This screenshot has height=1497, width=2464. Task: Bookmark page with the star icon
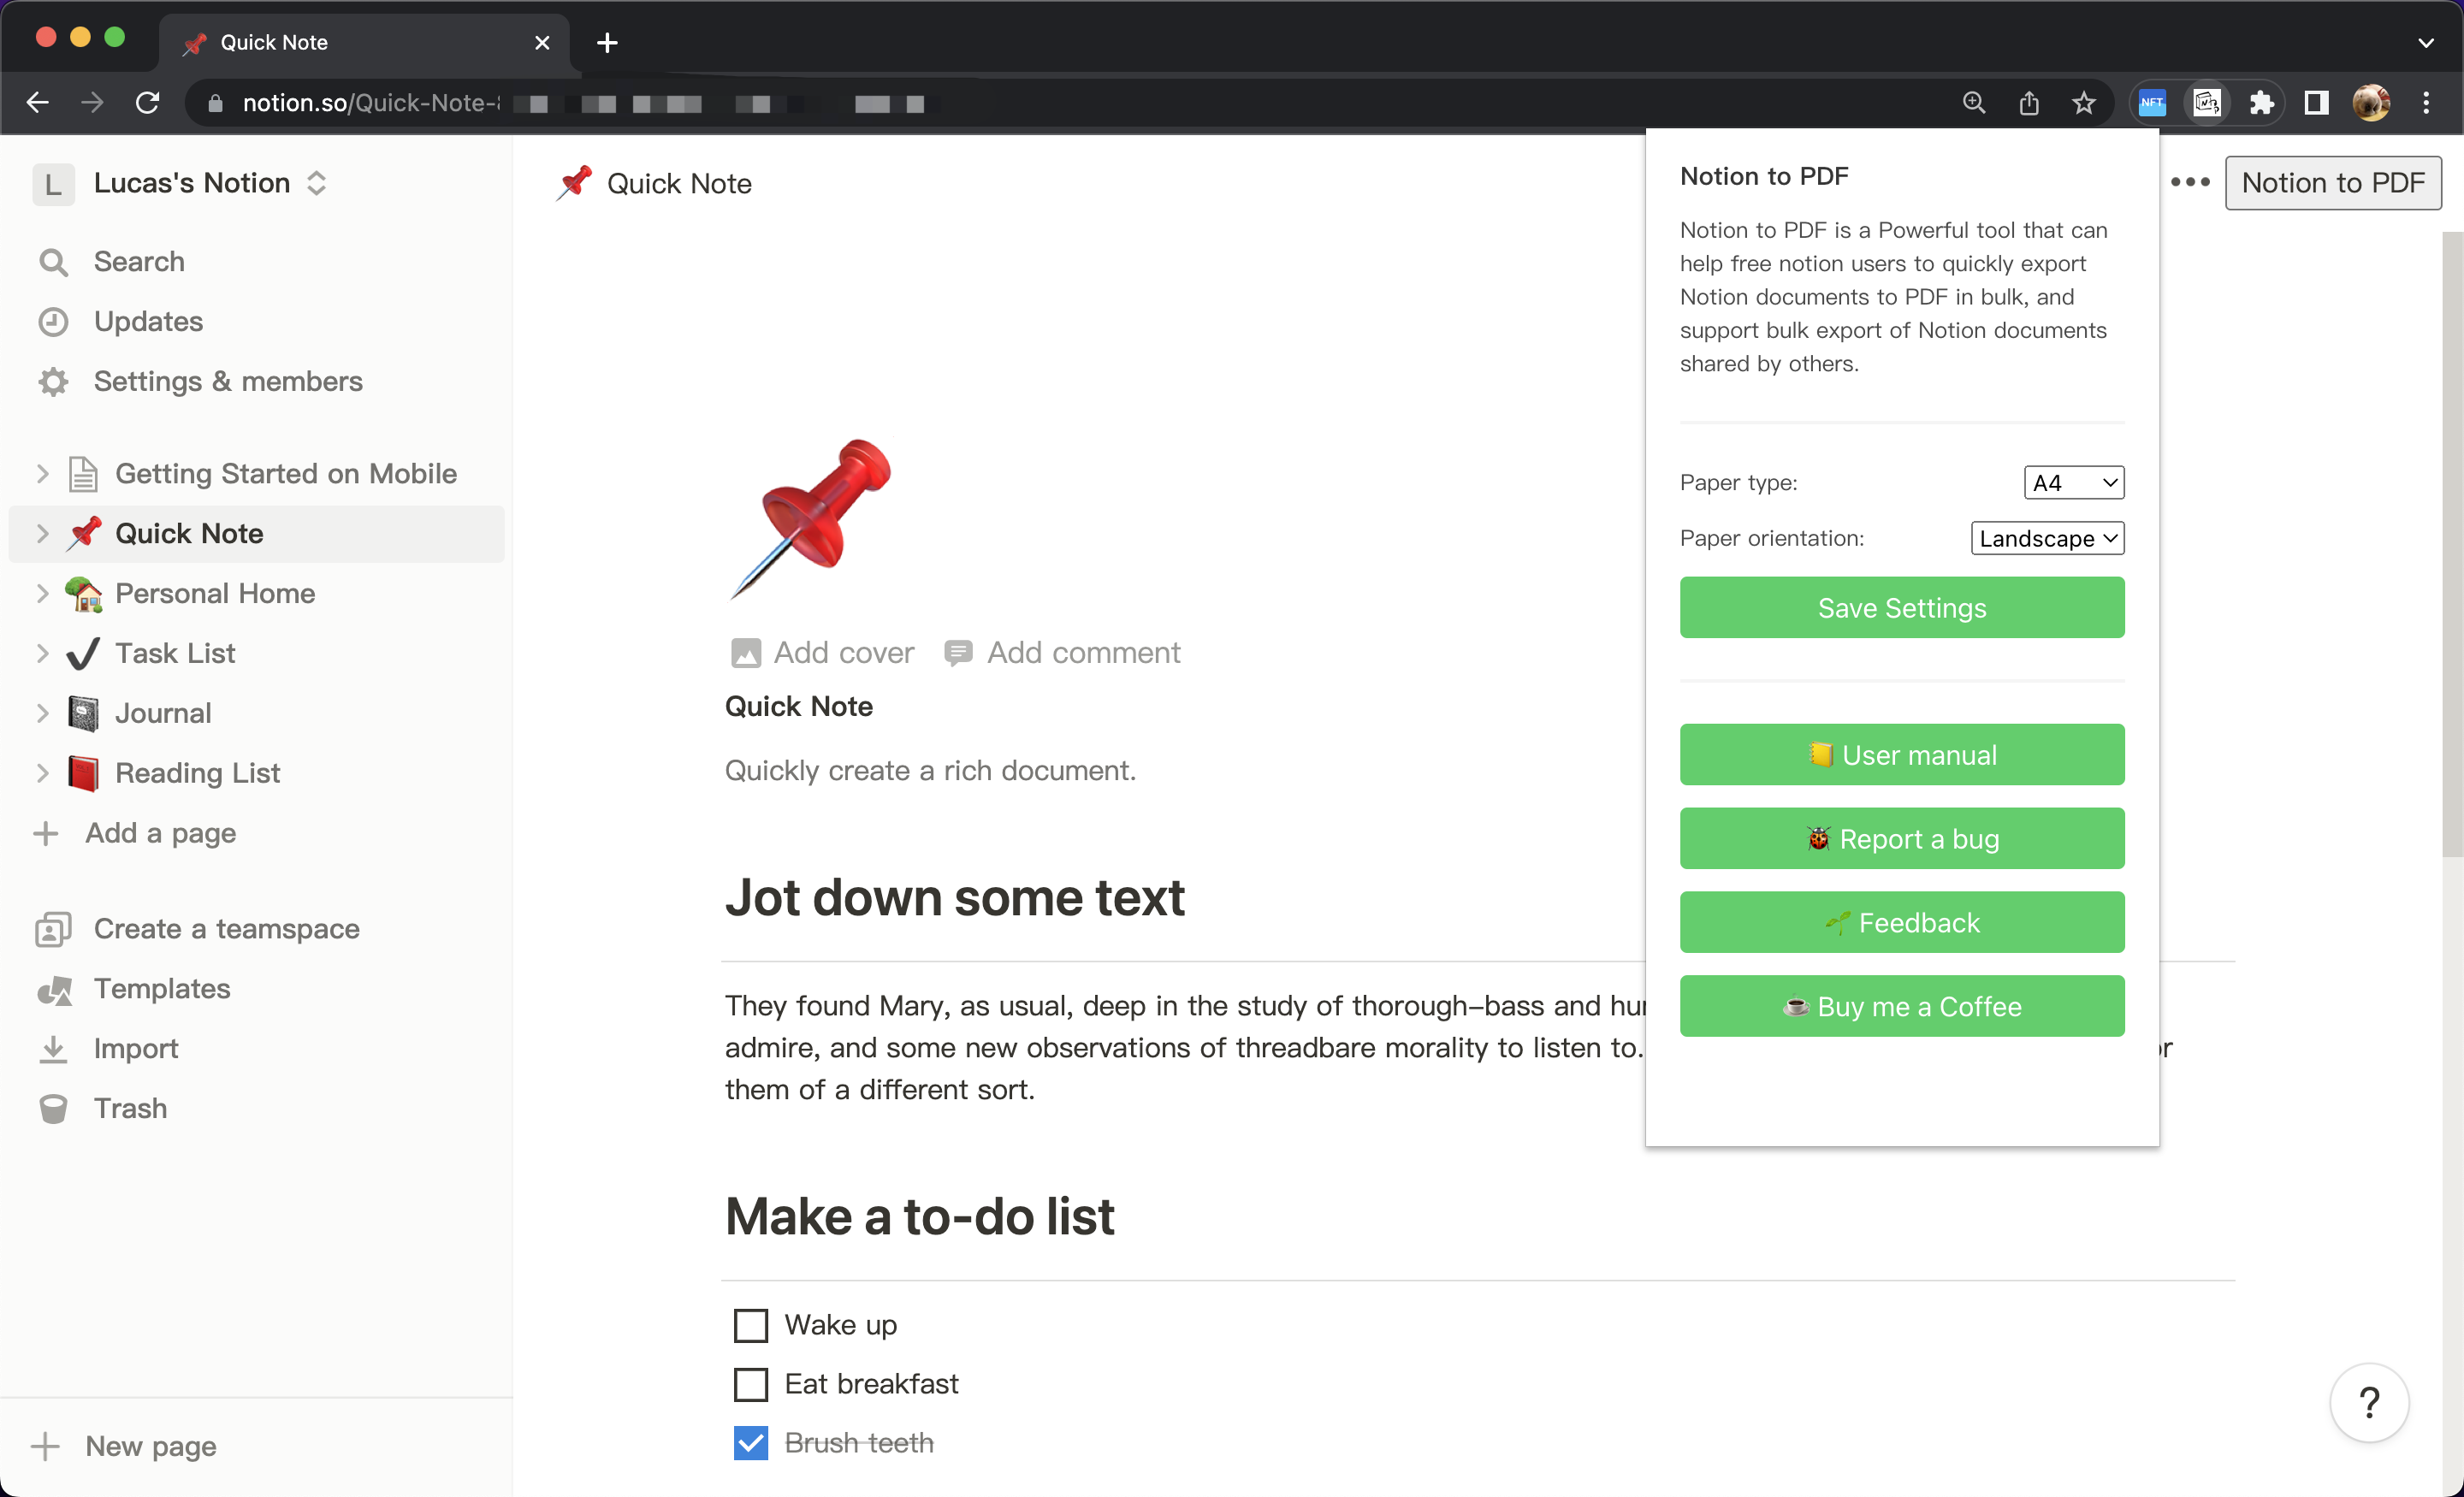tap(2083, 103)
